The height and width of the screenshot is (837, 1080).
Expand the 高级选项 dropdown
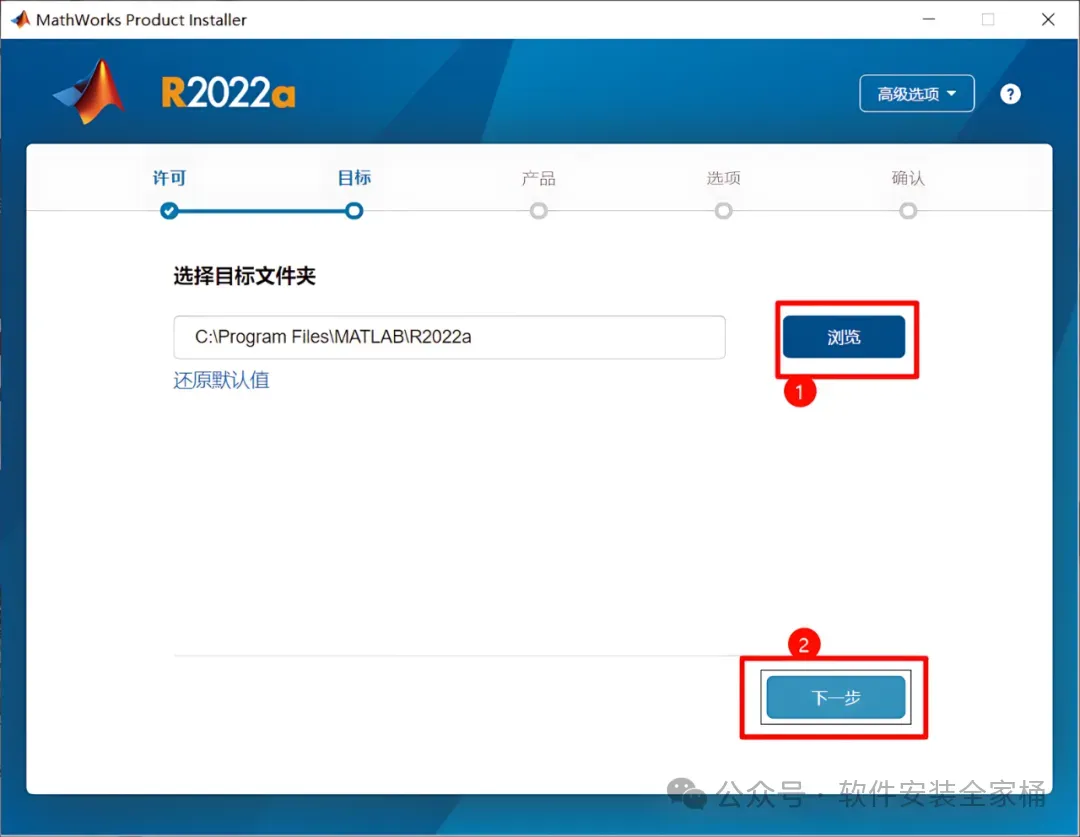pos(917,93)
